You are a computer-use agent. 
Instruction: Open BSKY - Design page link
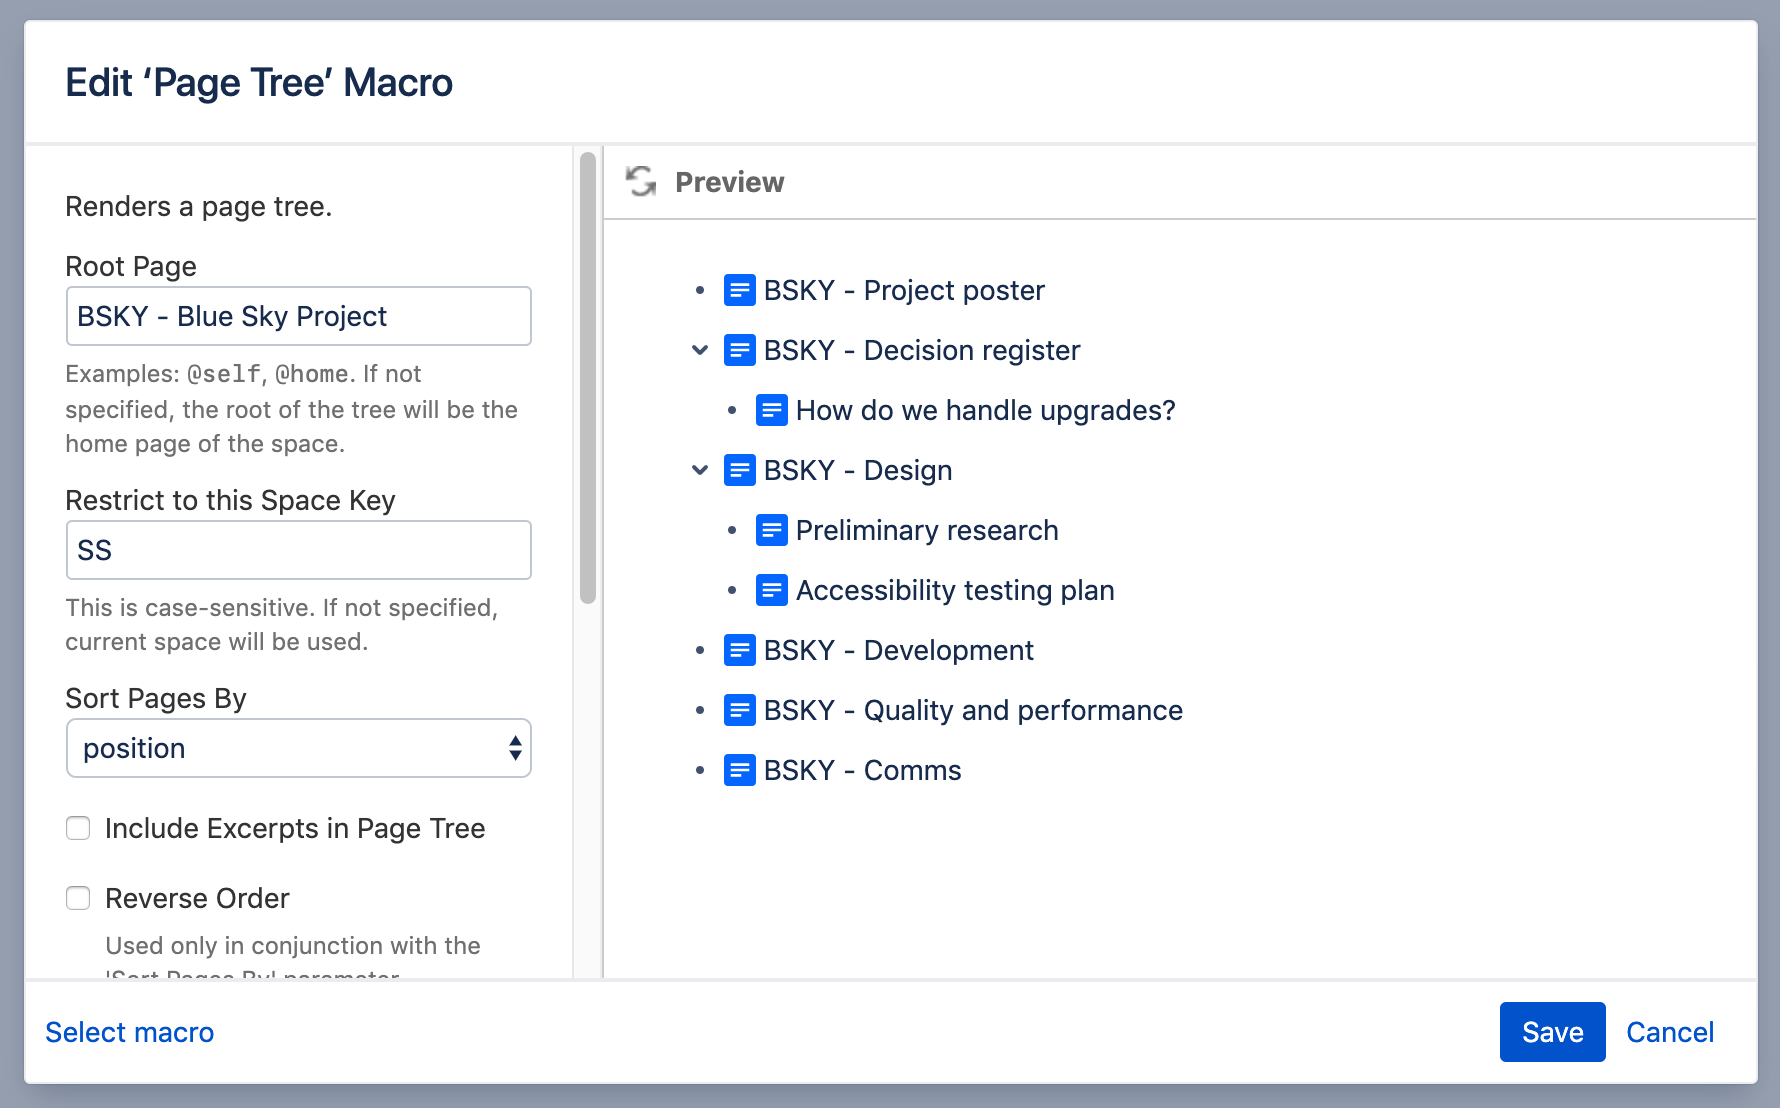click(x=858, y=470)
